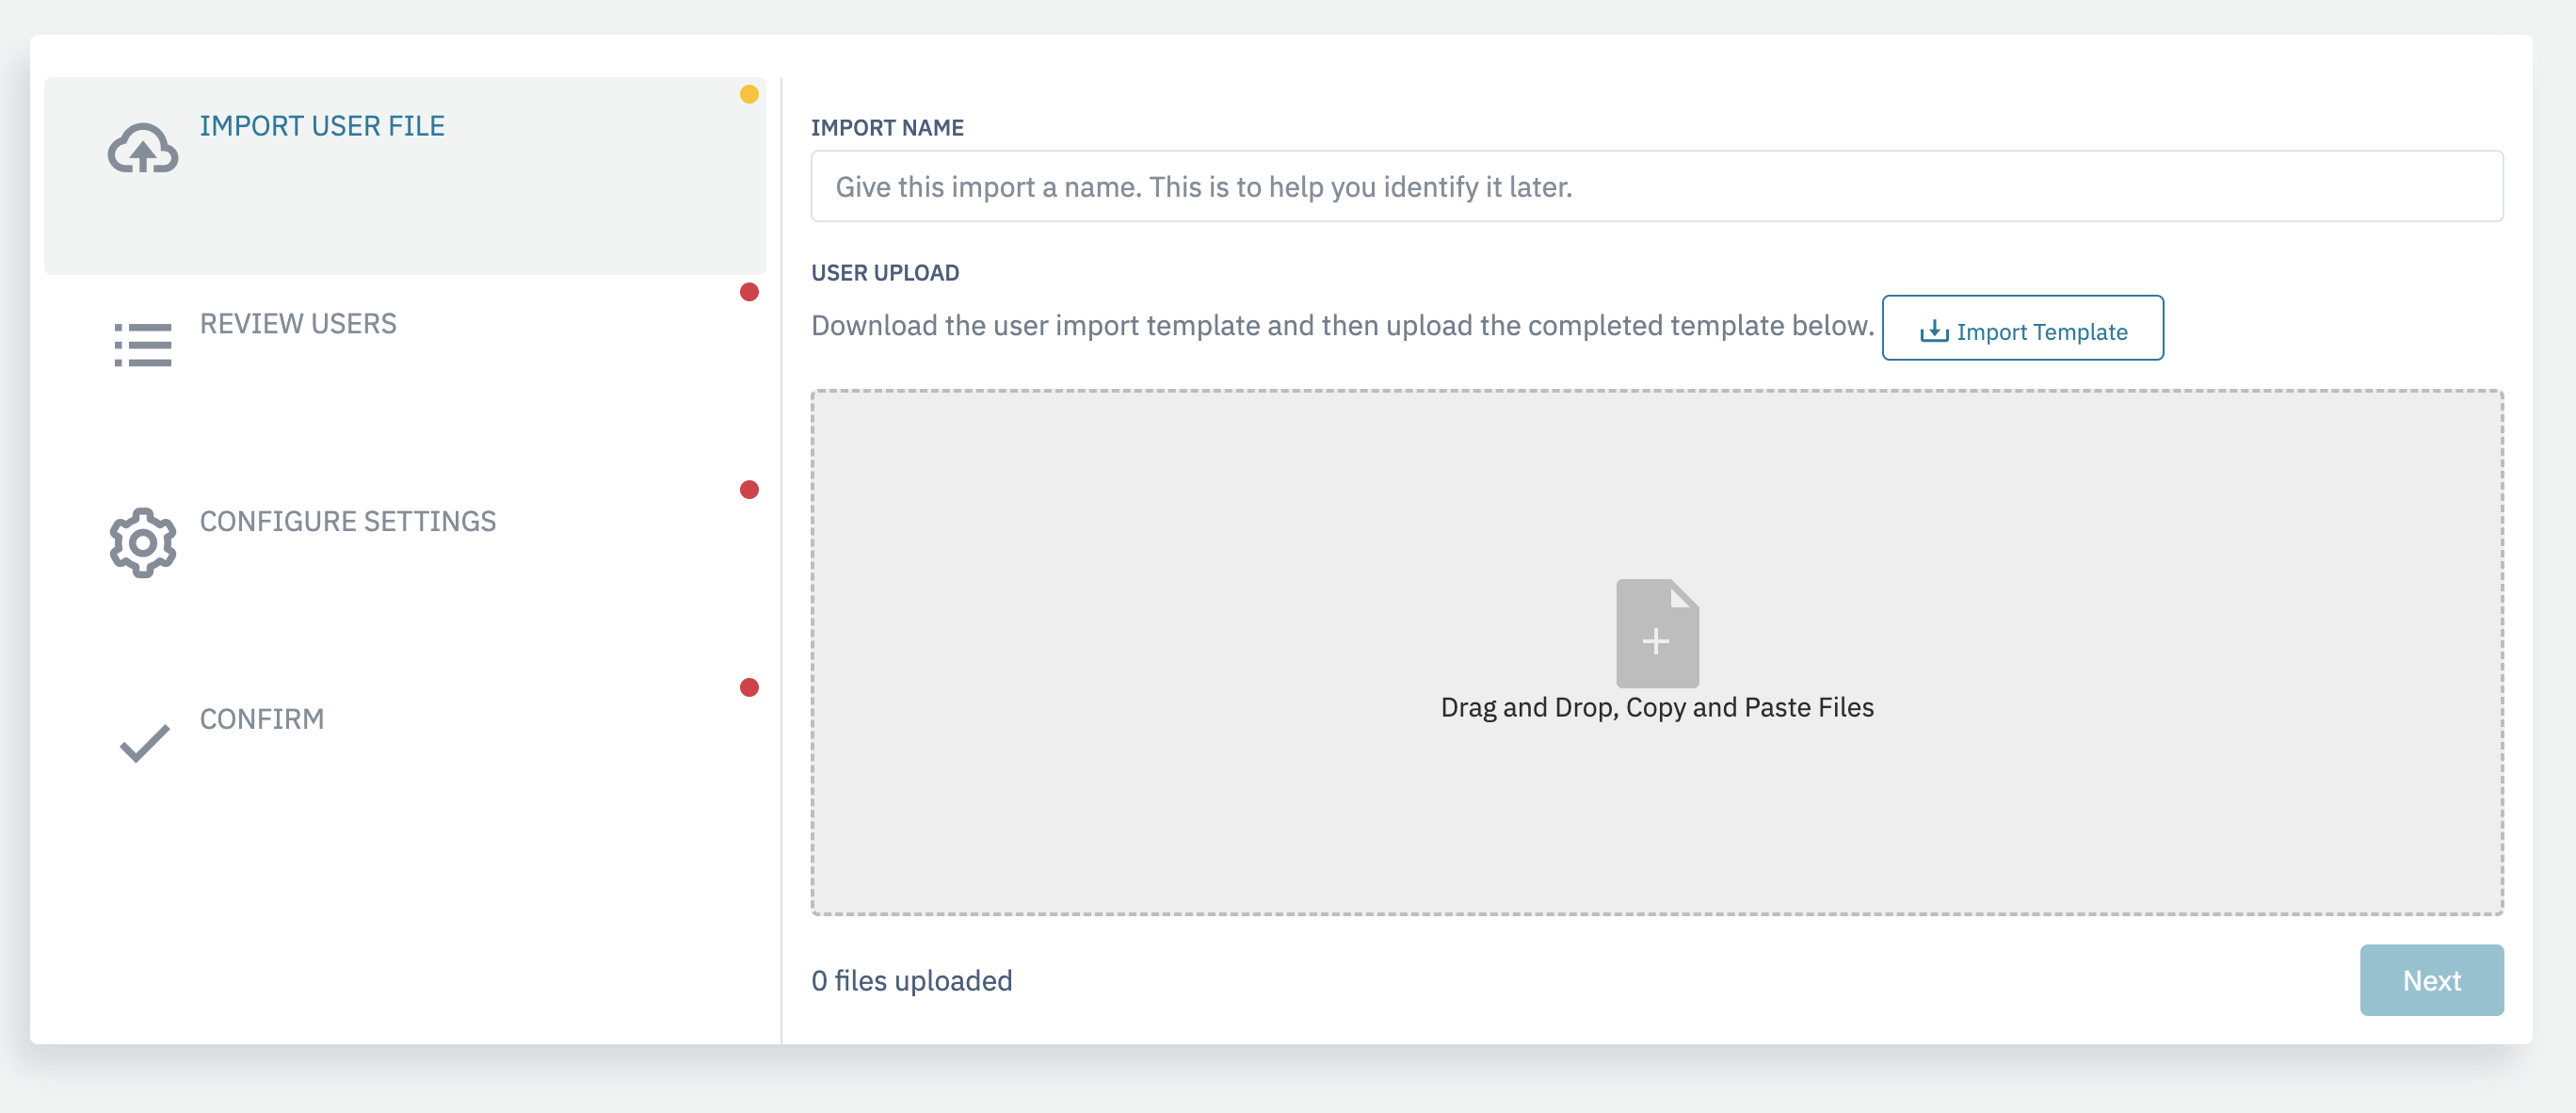Click the cloud upload icon
Image resolution: width=2576 pixels, height=1113 pixels.
pyautogui.click(x=143, y=148)
